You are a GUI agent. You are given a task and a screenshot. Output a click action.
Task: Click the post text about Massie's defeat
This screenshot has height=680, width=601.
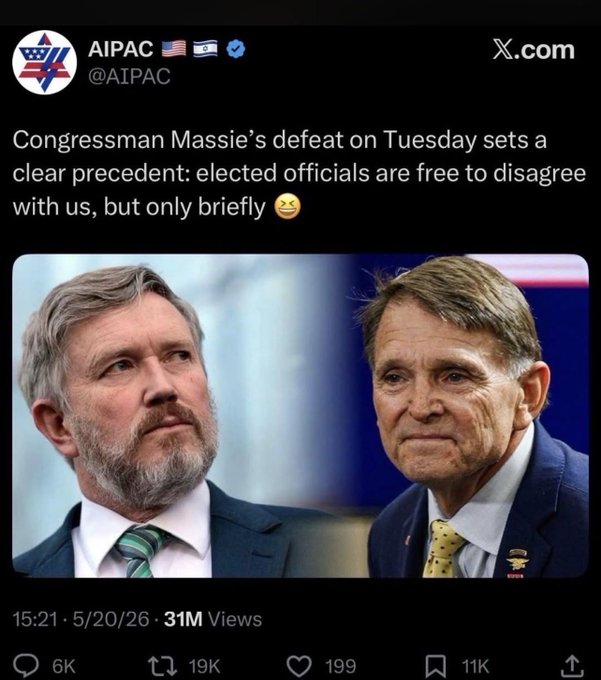point(299,173)
